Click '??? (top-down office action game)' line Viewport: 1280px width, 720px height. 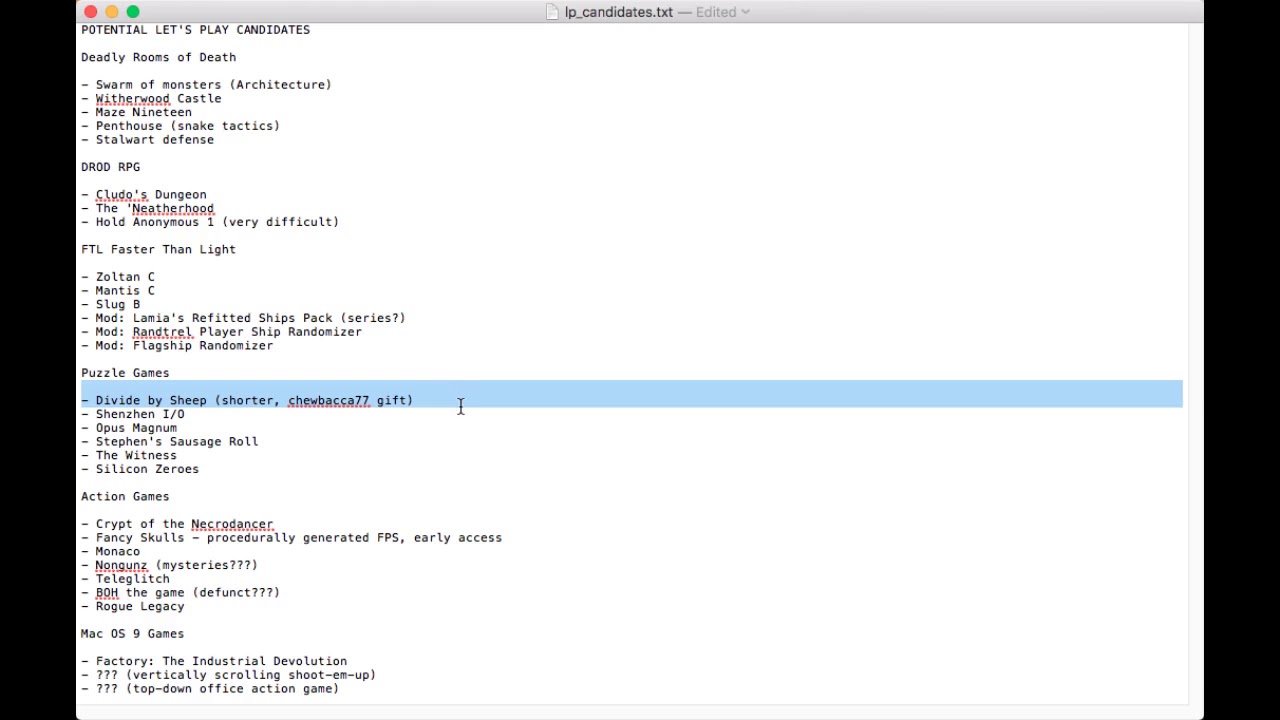tap(210, 689)
